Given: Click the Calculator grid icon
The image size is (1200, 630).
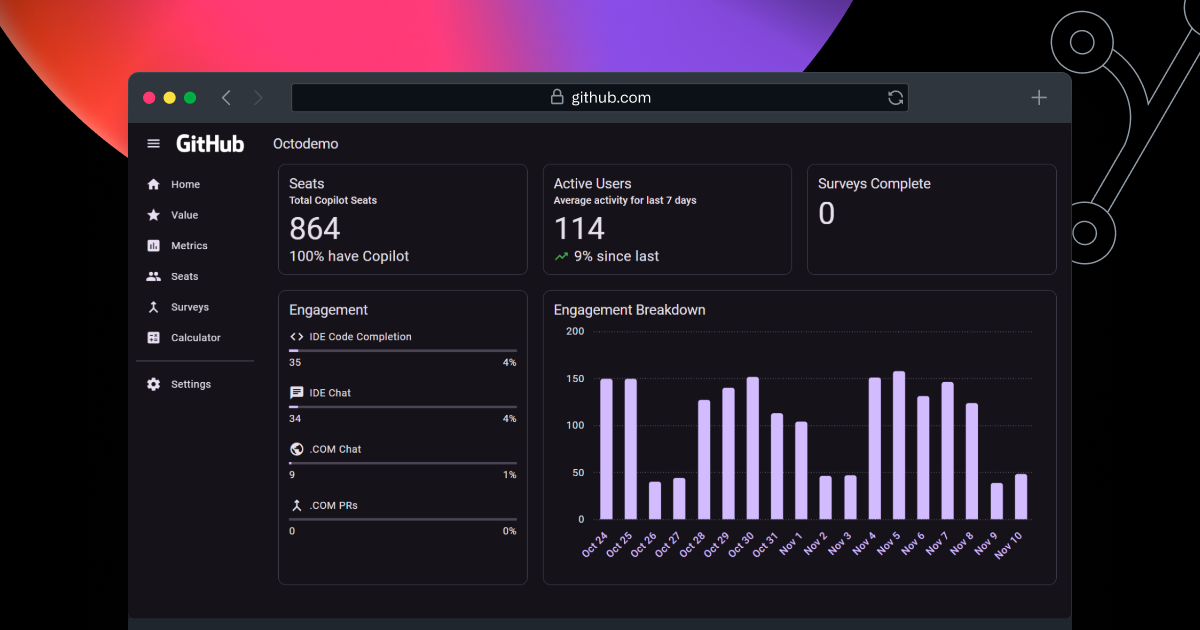Looking at the screenshot, I should 153,338.
